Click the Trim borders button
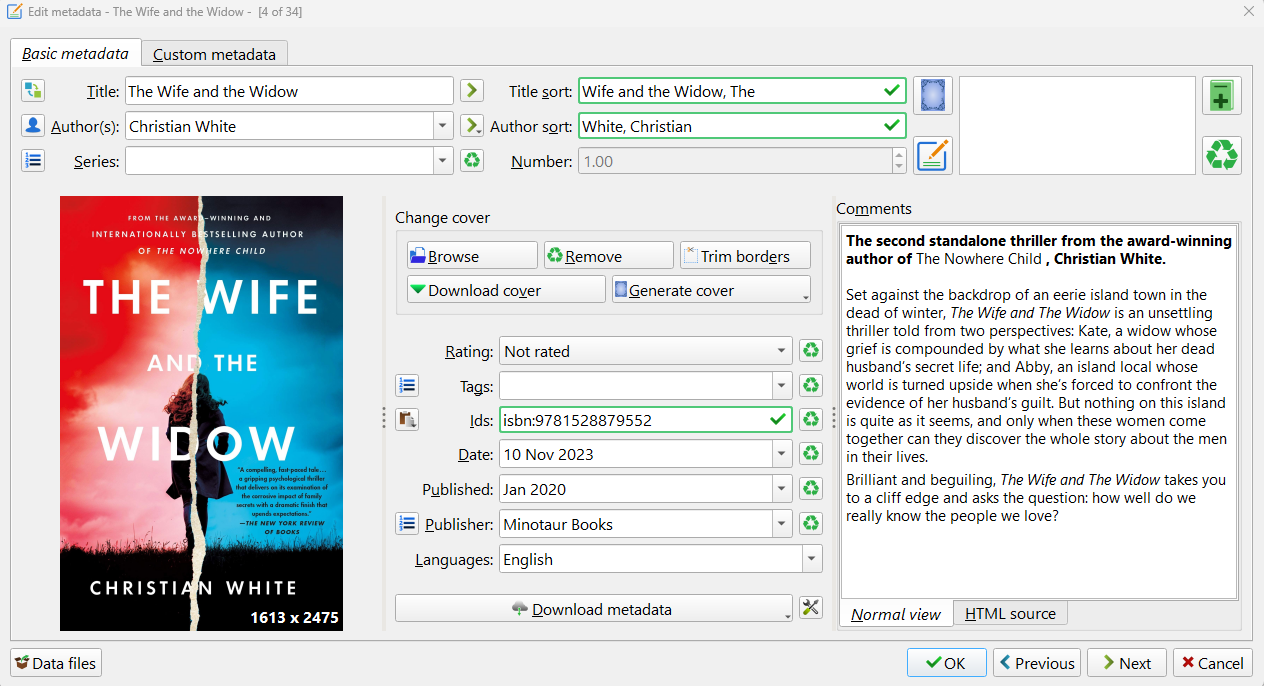Viewport: 1264px width, 686px height. click(745, 256)
